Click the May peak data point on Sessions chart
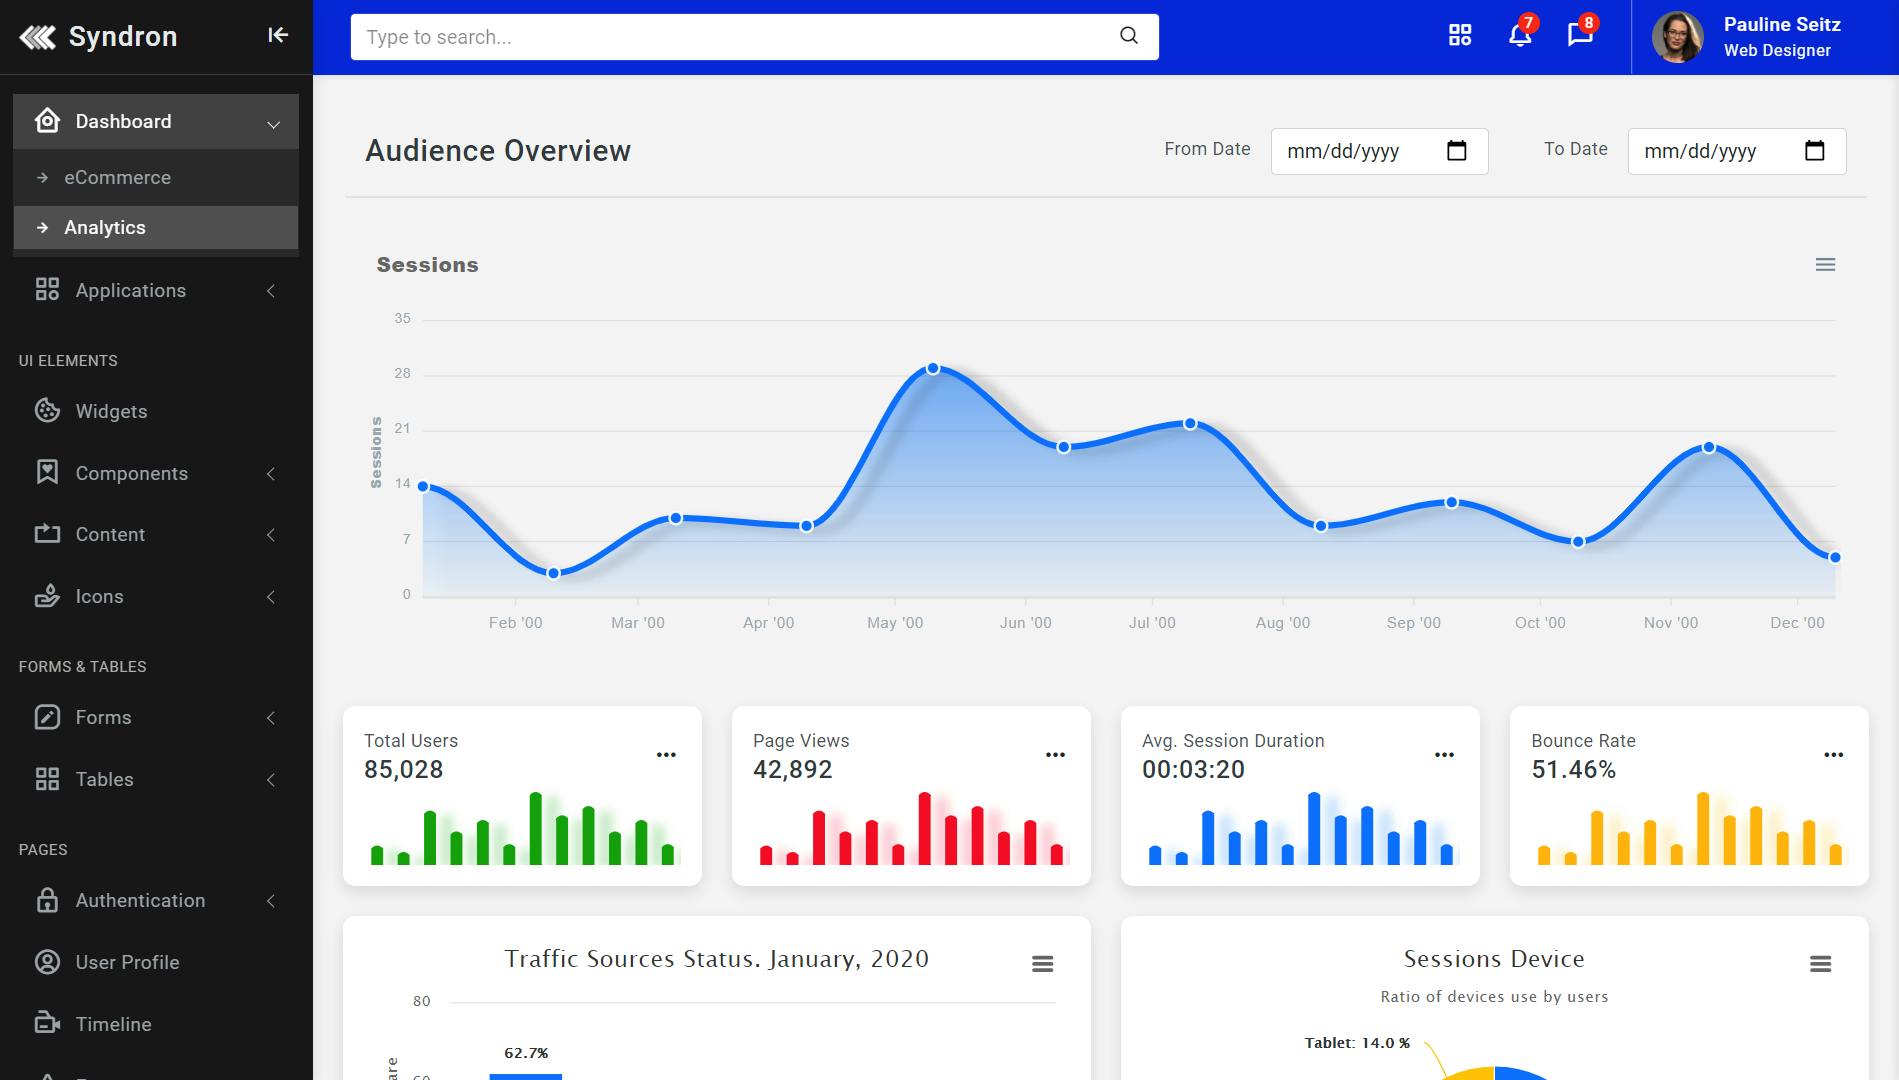 (x=933, y=368)
